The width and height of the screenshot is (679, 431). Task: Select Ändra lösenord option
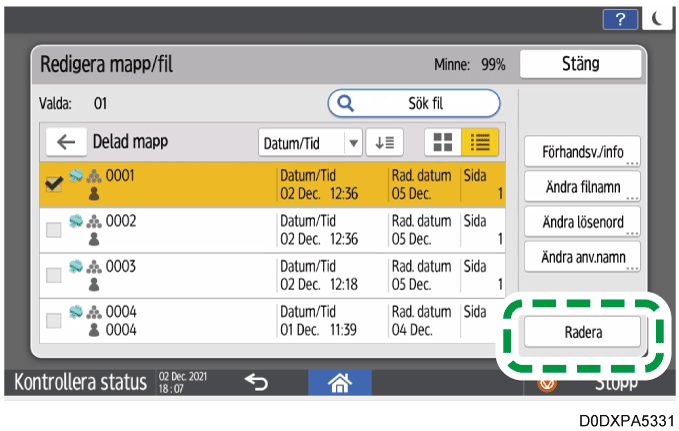(x=583, y=222)
